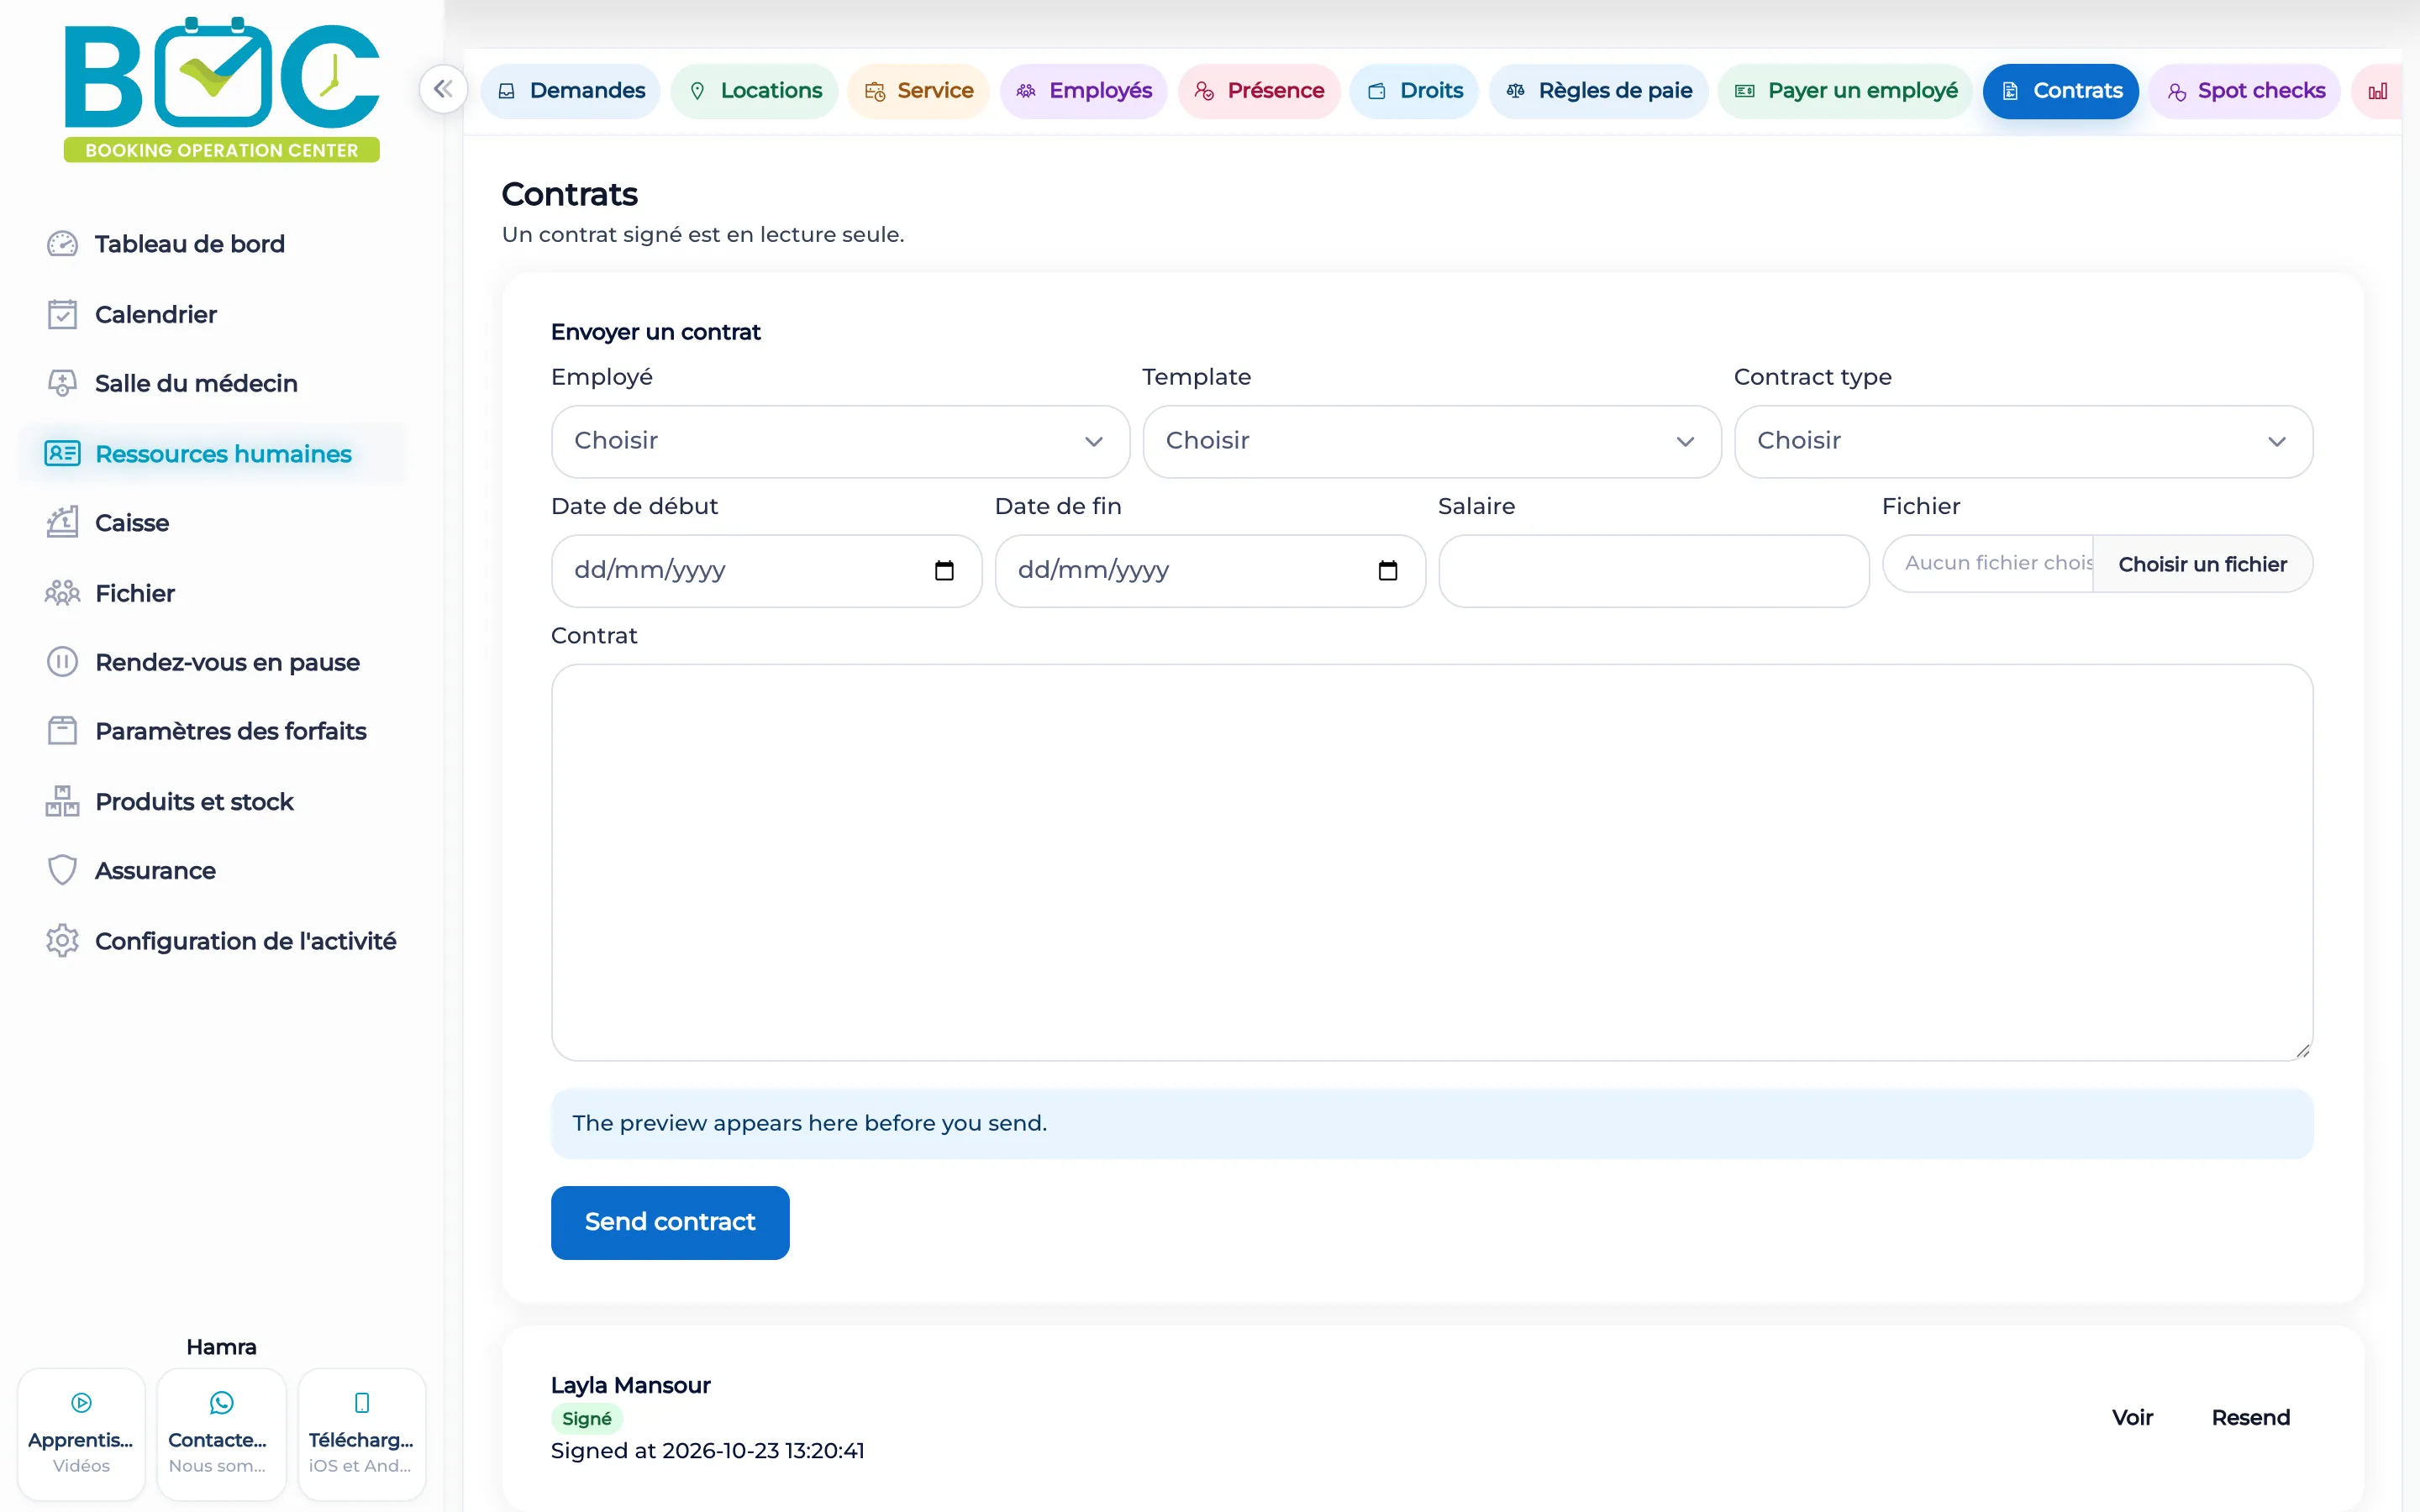Click the Salaire input field
This screenshot has width=2420, height=1512.
point(1654,571)
